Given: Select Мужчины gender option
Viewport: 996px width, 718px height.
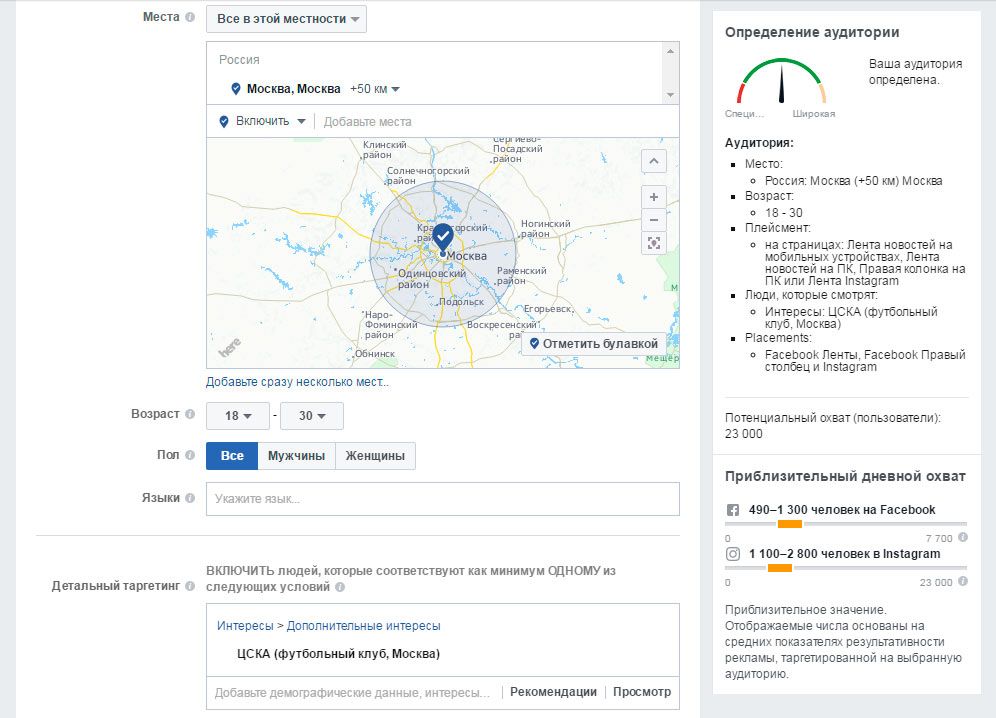Looking at the screenshot, I should click(x=296, y=456).
